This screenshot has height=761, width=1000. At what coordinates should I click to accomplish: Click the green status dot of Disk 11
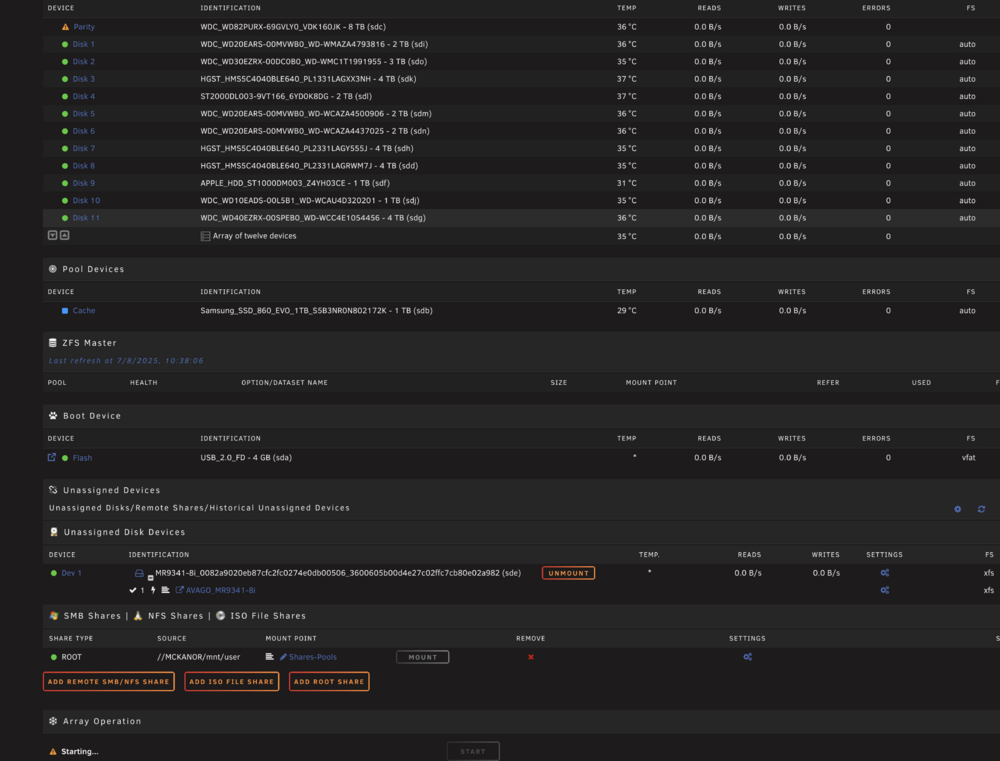click(65, 218)
